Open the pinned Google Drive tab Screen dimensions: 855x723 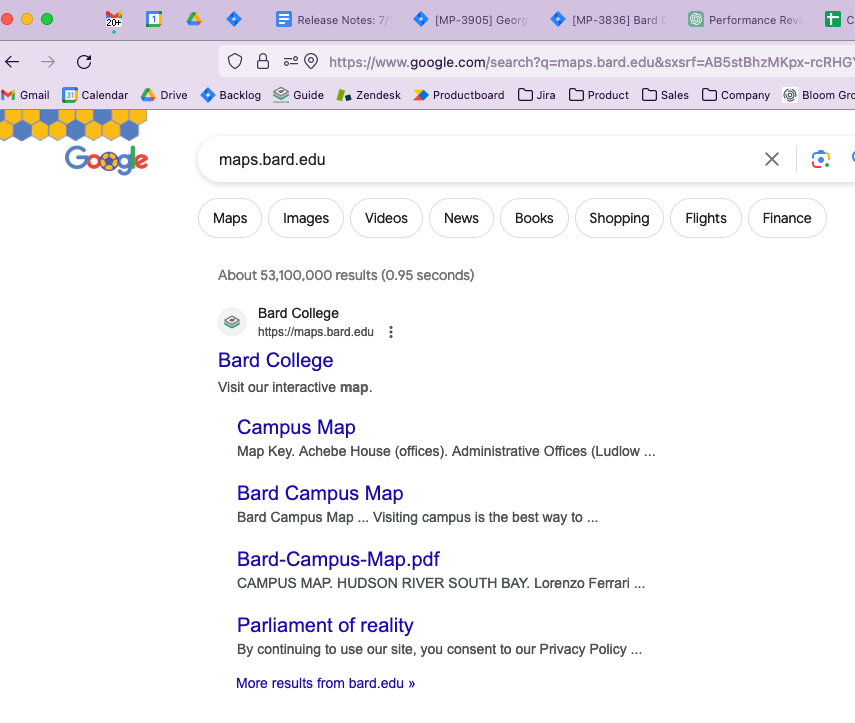pyautogui.click(x=194, y=20)
